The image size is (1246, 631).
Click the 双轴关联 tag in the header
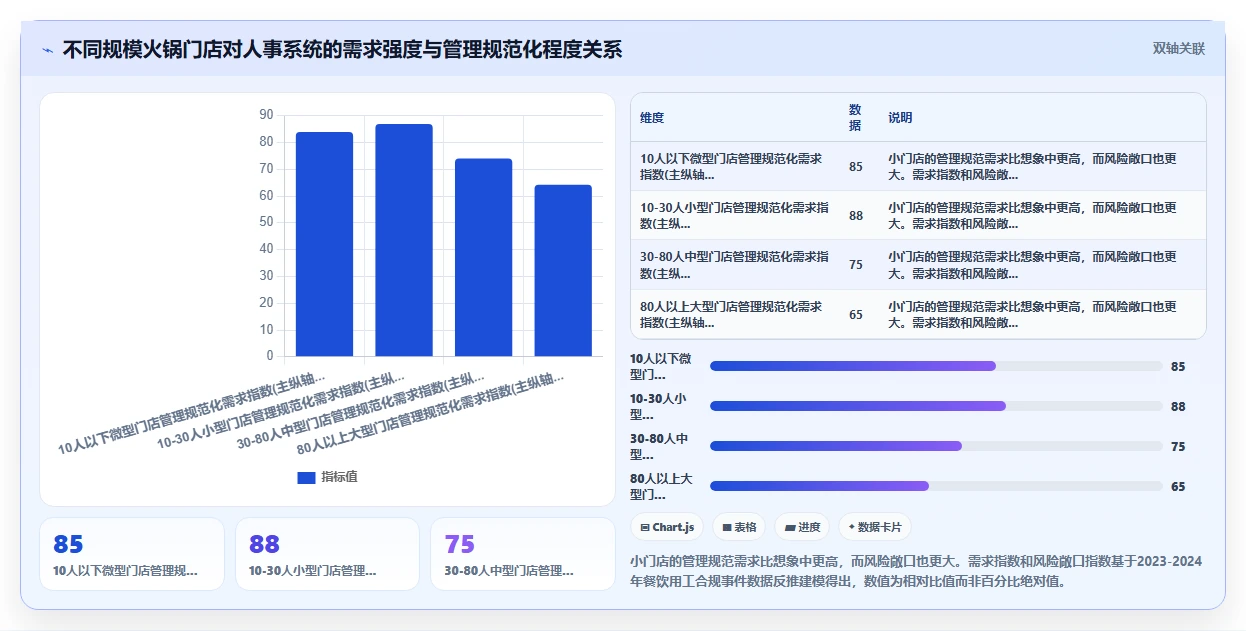pyautogui.click(x=1178, y=48)
